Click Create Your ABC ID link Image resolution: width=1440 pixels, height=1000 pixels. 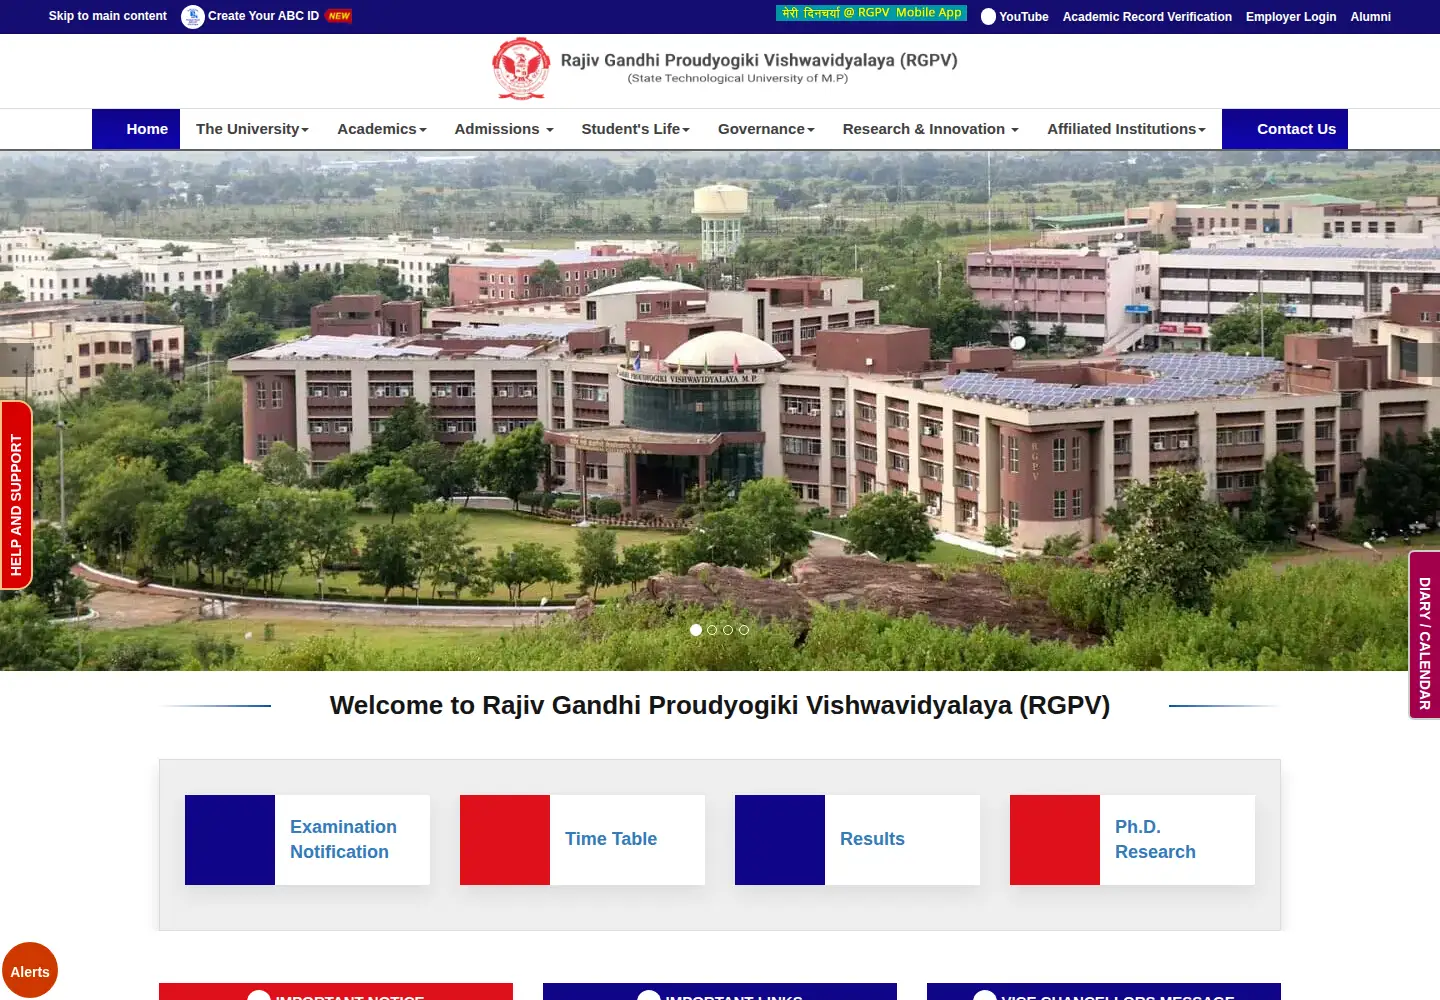(264, 16)
